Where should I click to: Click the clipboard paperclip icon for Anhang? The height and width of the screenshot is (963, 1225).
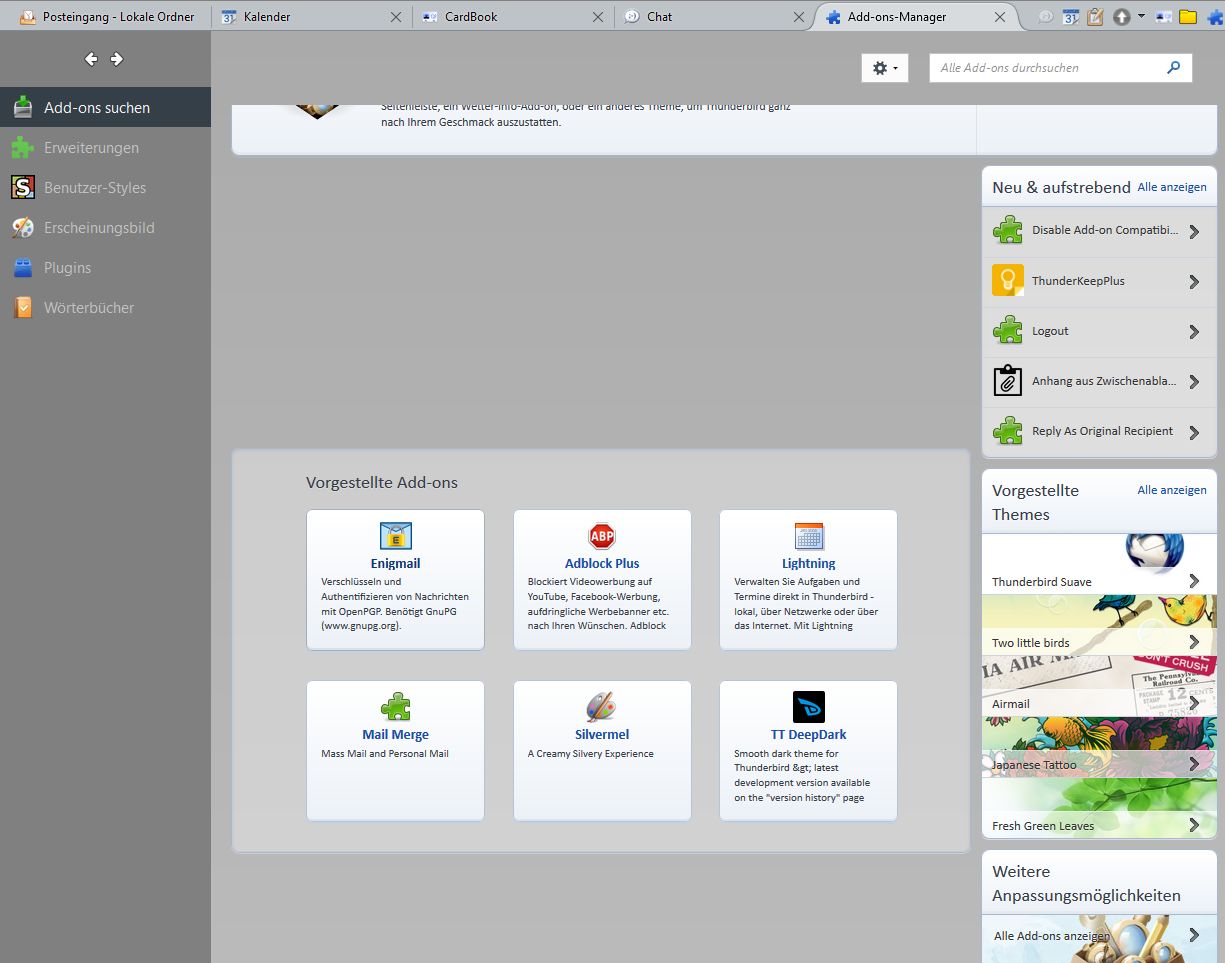[1008, 381]
